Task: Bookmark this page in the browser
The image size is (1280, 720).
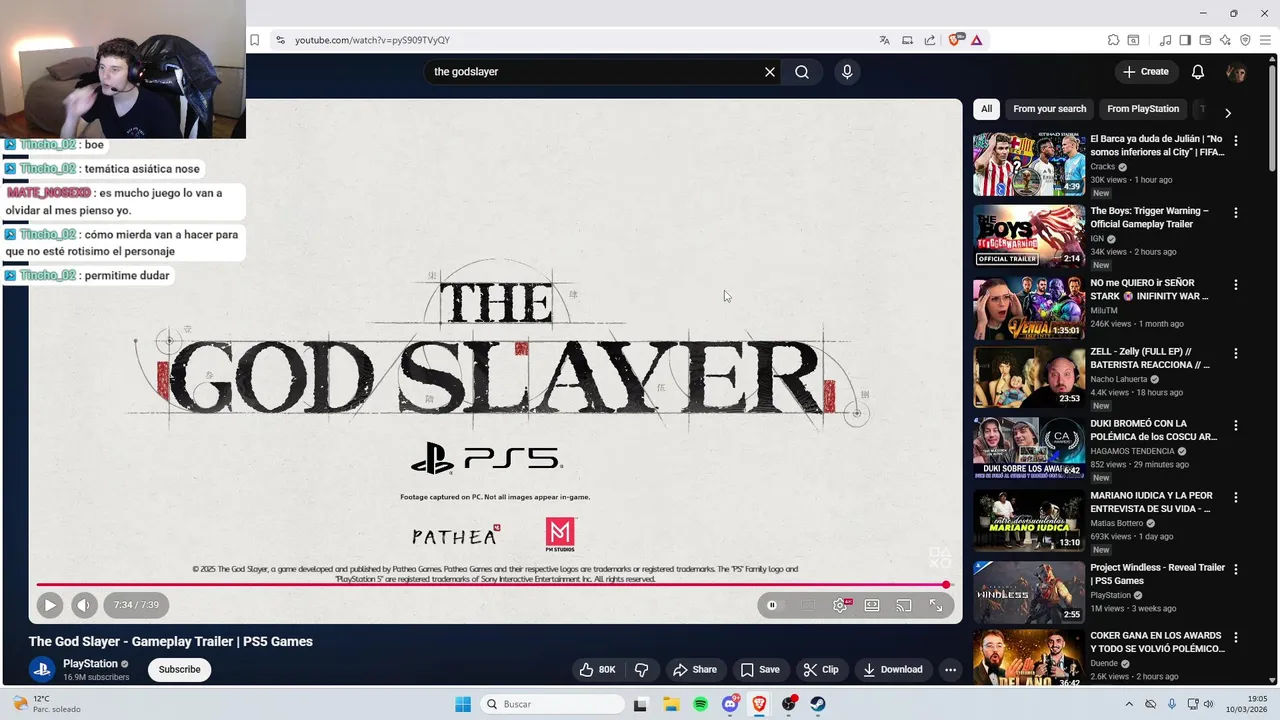Action: 255,40
